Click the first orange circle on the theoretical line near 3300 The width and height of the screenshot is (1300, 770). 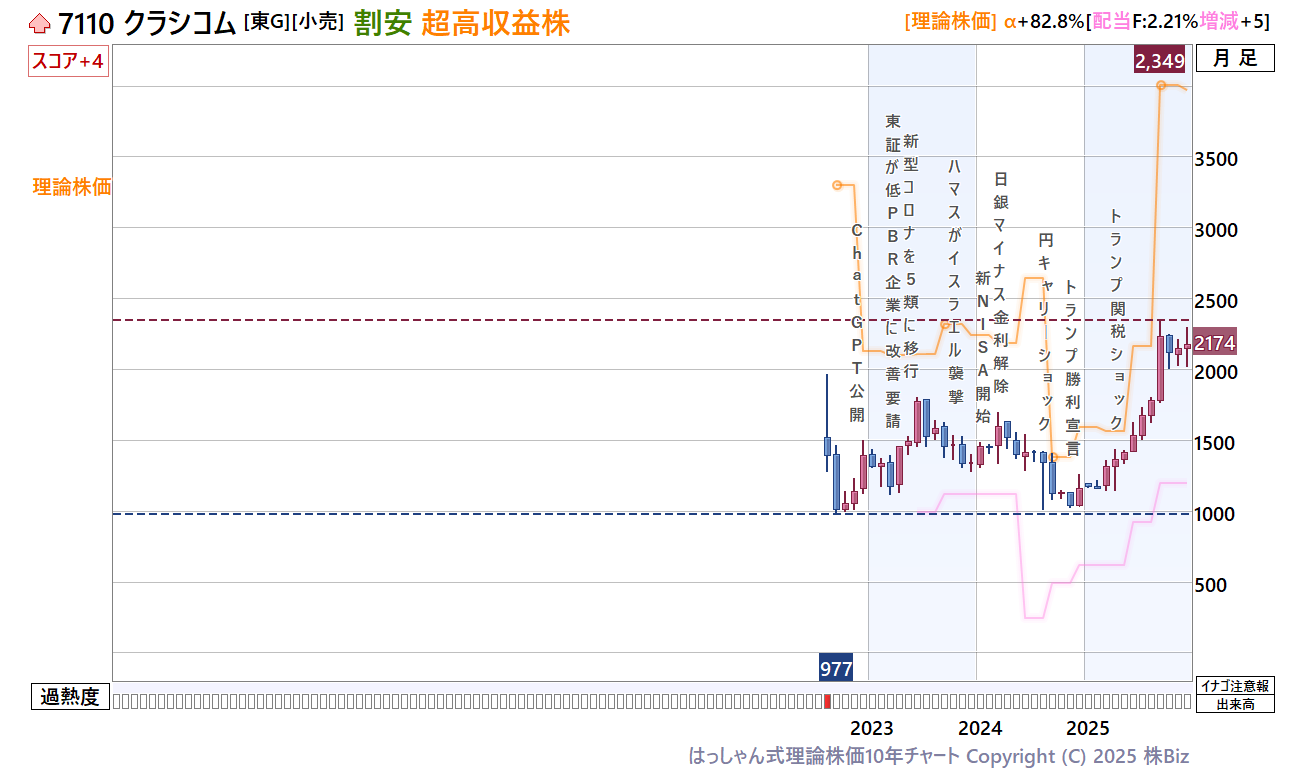(x=837, y=185)
